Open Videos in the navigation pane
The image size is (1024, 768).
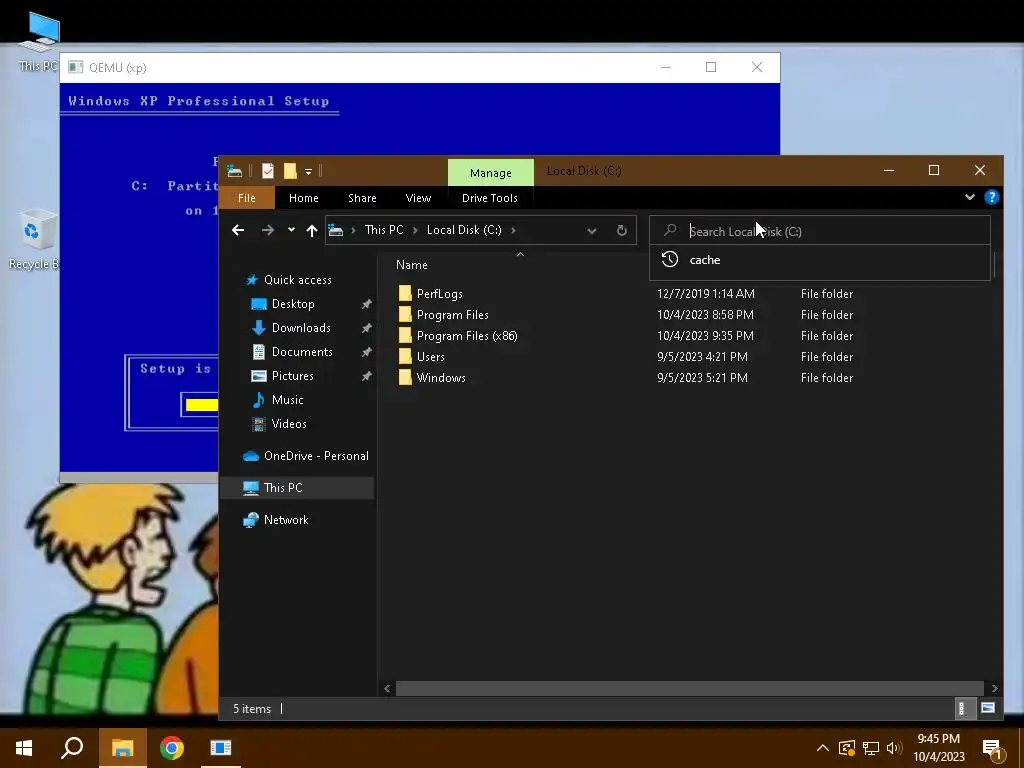coord(289,424)
